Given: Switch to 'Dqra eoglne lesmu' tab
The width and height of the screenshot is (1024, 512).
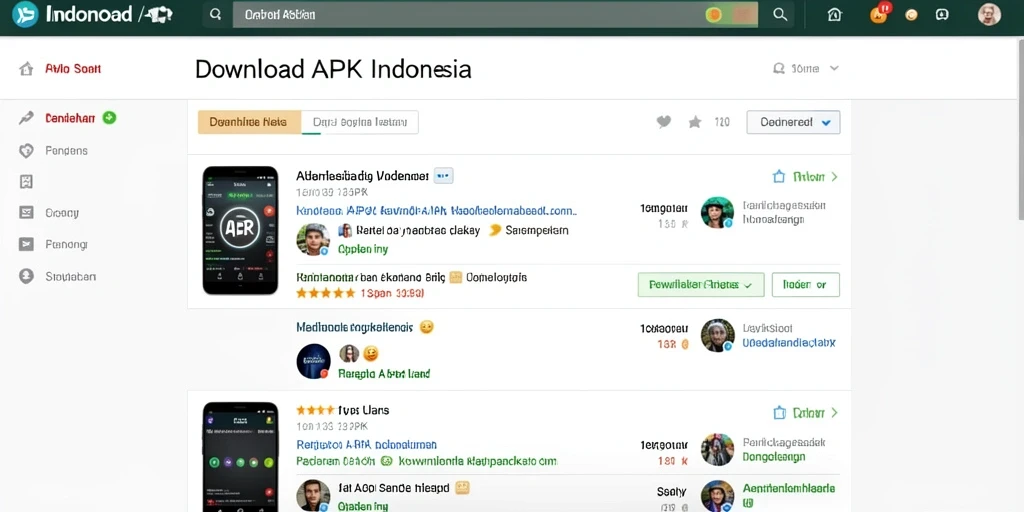Looking at the screenshot, I should 360,122.
